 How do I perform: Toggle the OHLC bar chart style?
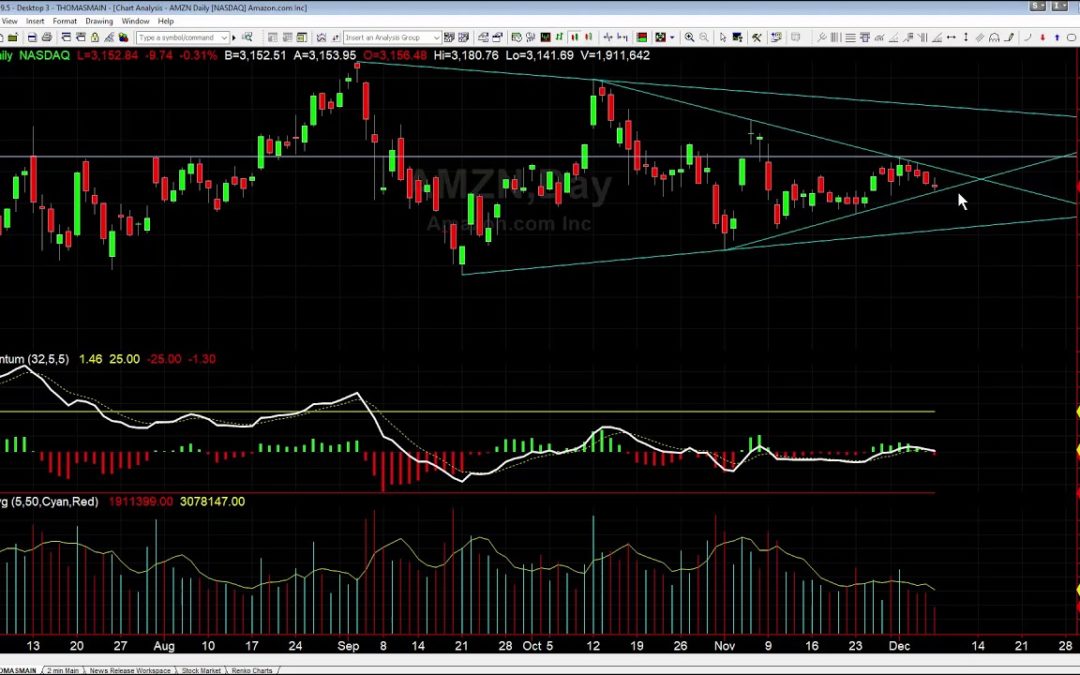coord(560,37)
